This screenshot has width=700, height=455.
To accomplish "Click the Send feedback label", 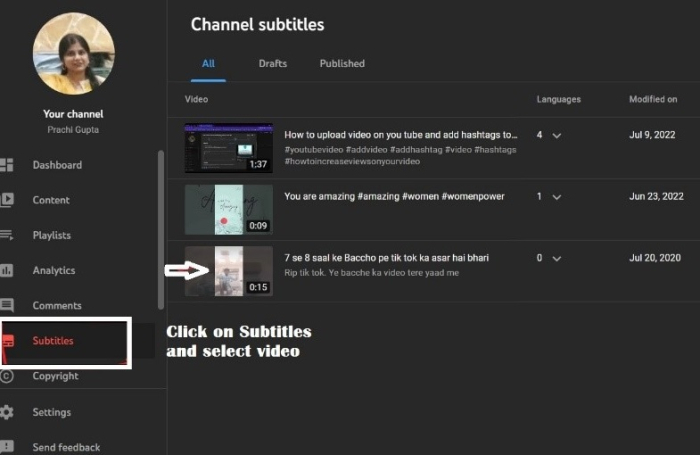I will point(67,447).
